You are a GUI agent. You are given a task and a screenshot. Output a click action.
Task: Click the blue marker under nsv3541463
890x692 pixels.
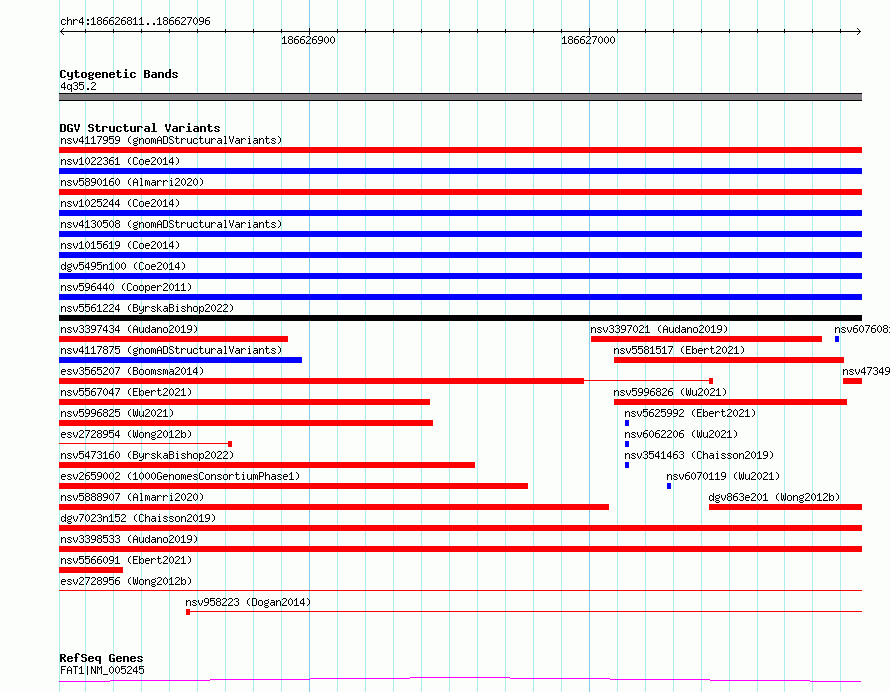627,465
